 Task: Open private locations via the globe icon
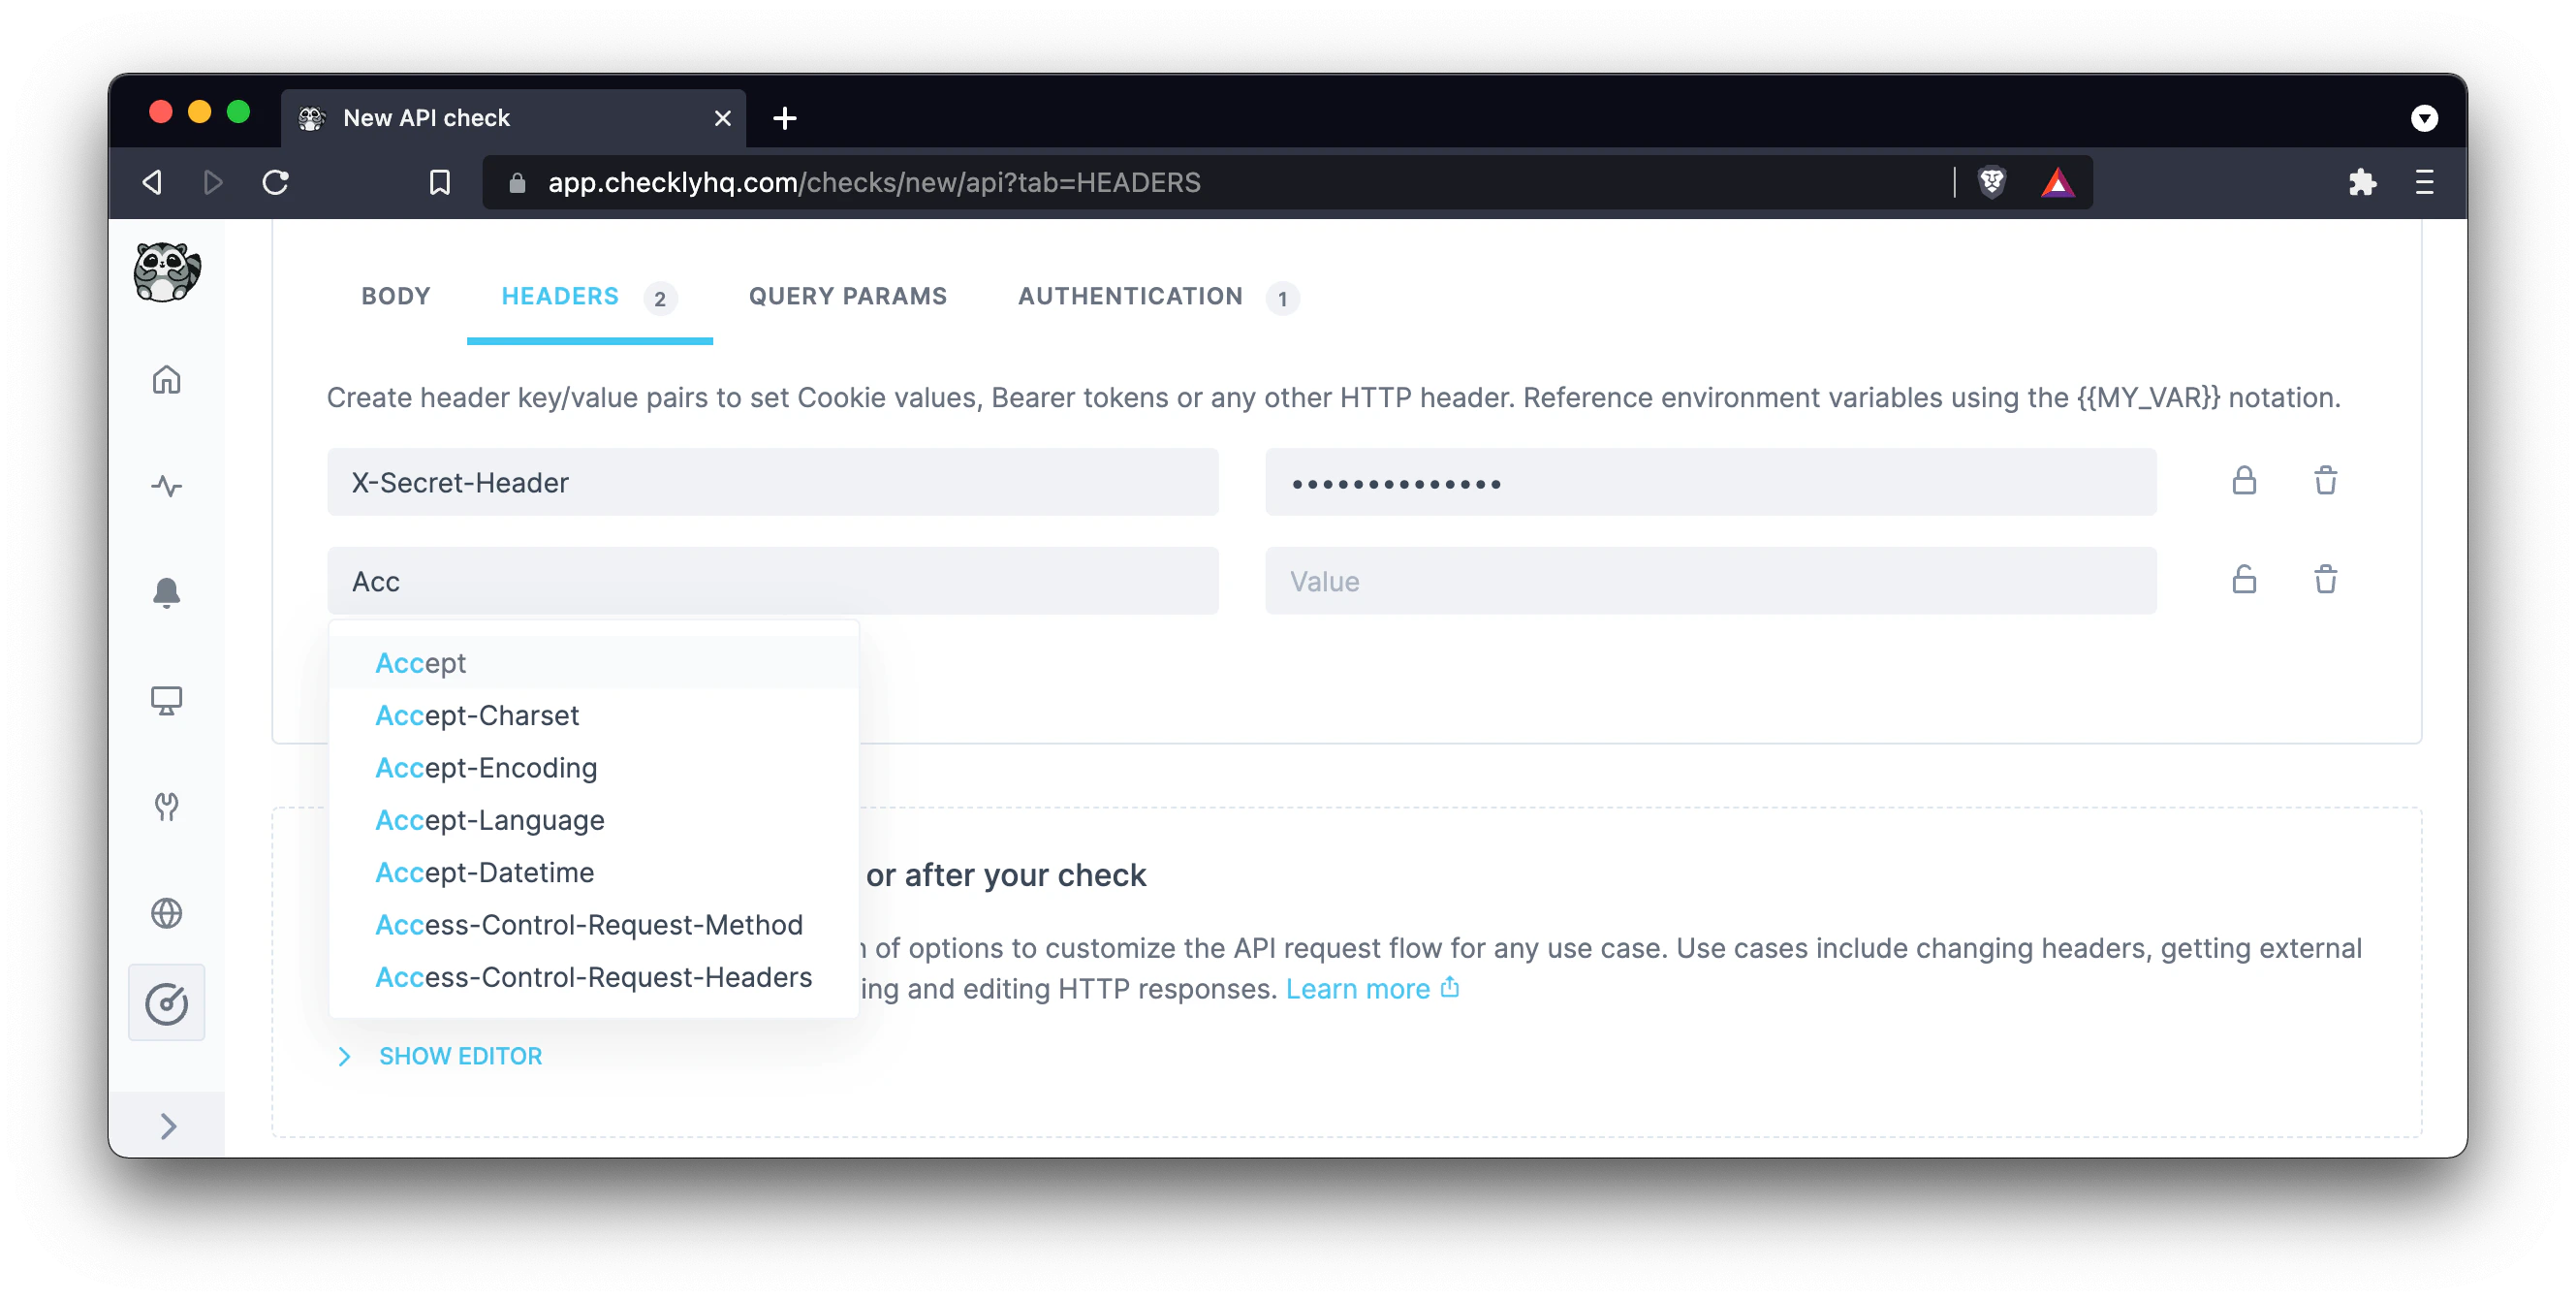point(166,912)
